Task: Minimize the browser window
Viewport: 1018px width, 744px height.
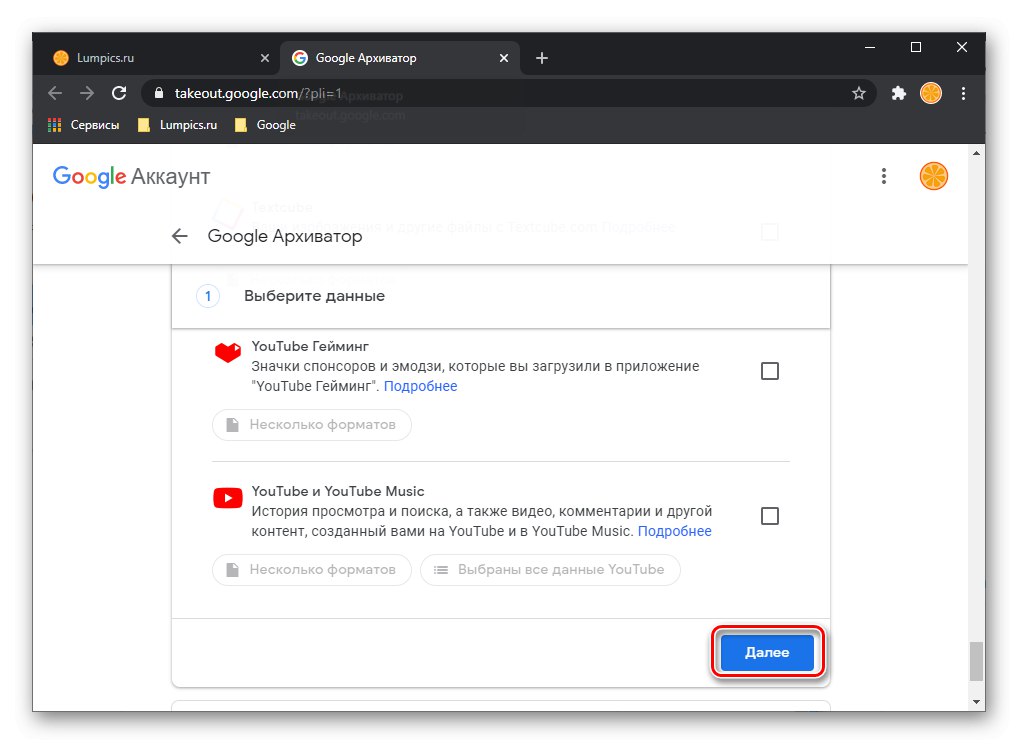Action: coord(869,47)
